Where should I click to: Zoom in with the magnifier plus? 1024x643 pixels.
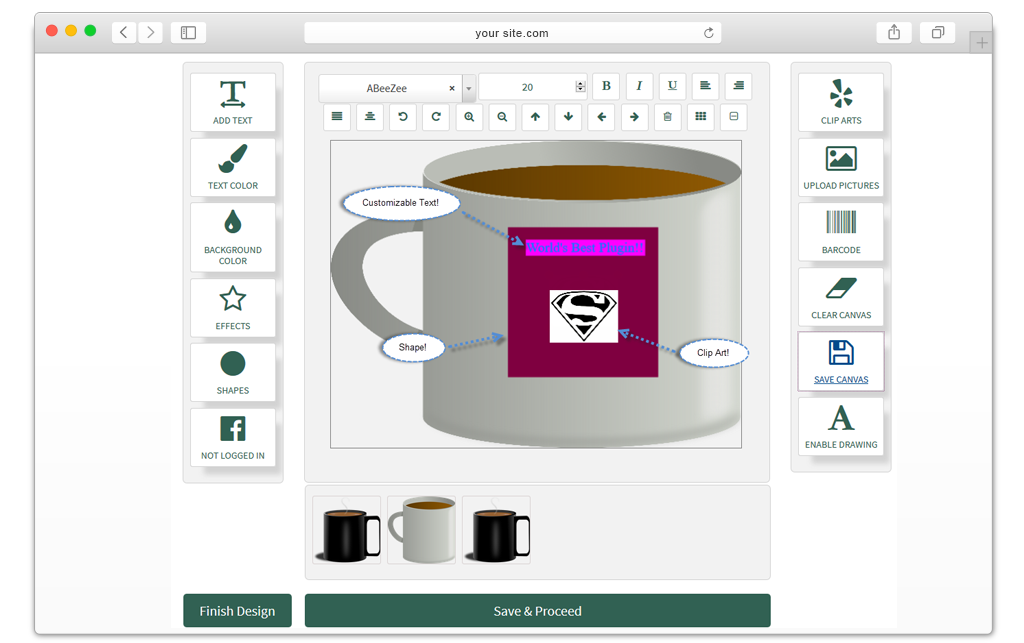[469, 116]
